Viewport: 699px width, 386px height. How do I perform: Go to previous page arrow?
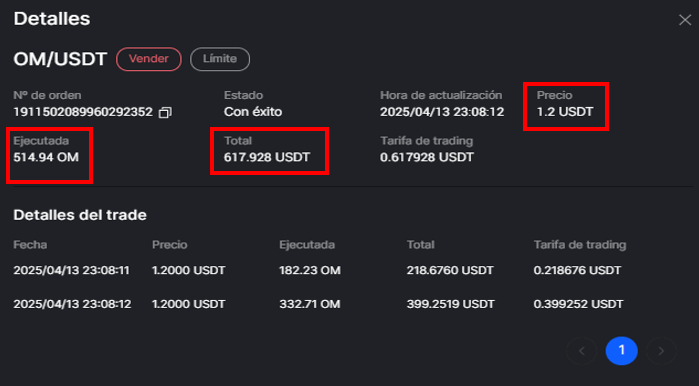click(x=582, y=351)
